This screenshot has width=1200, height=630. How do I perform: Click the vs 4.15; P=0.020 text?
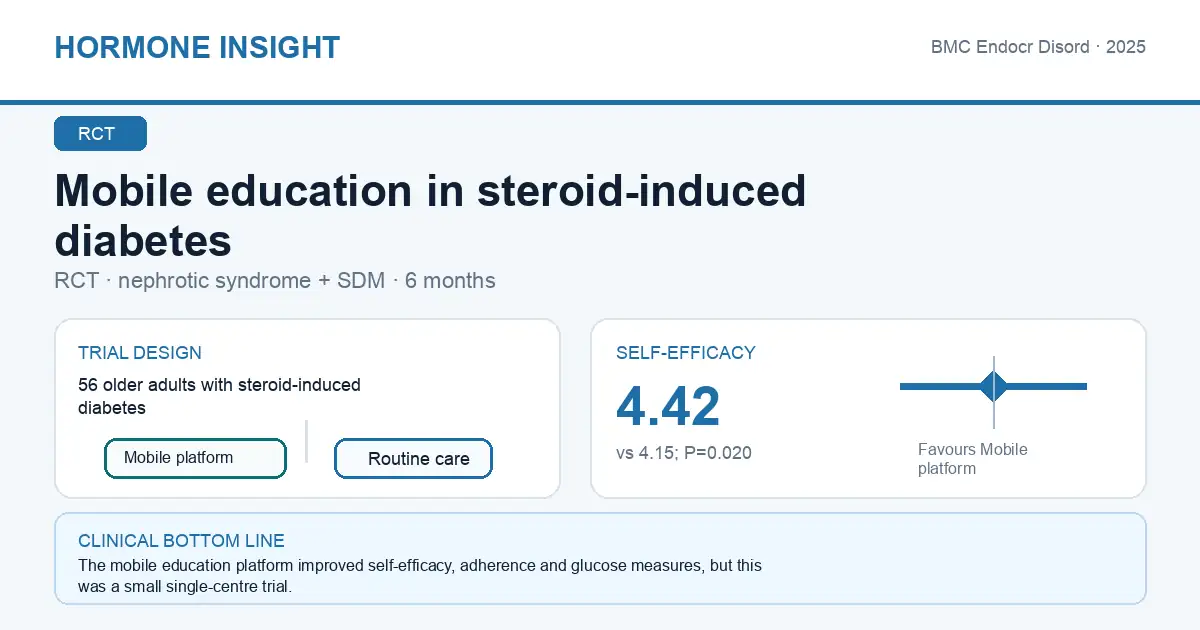[684, 453]
